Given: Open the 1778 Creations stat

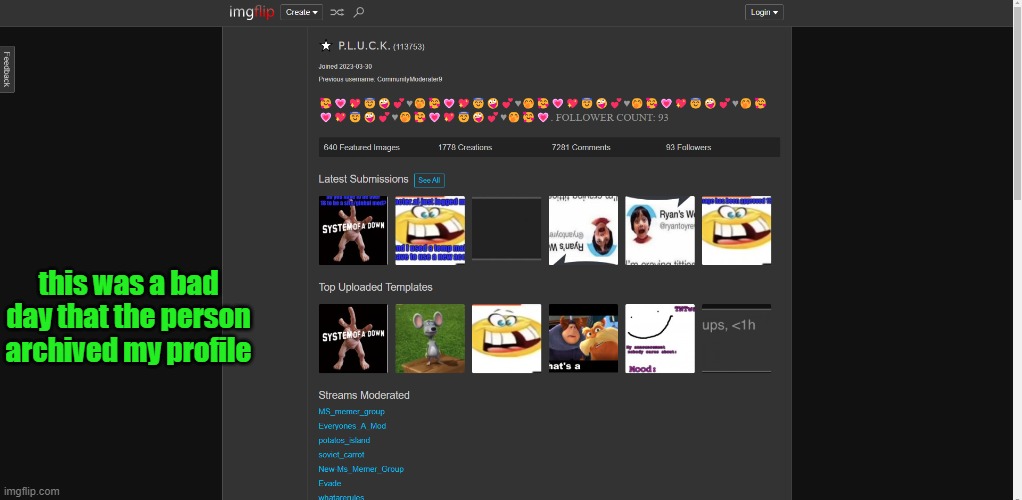Looking at the screenshot, I should pos(465,147).
